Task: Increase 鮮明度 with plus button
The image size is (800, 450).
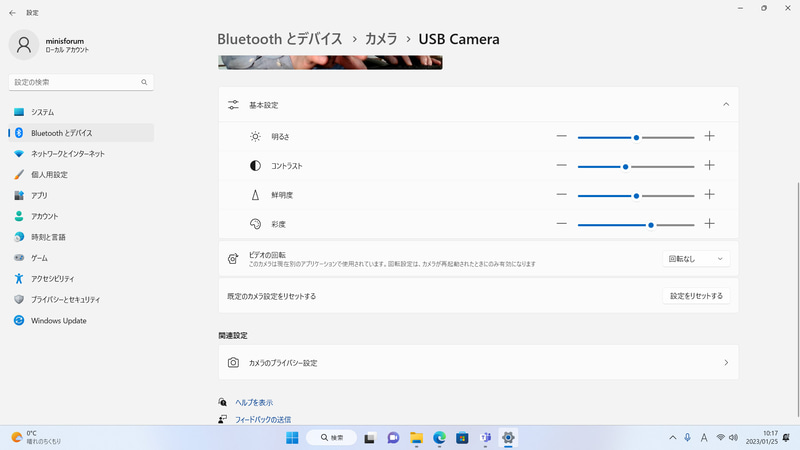Action: (709, 194)
